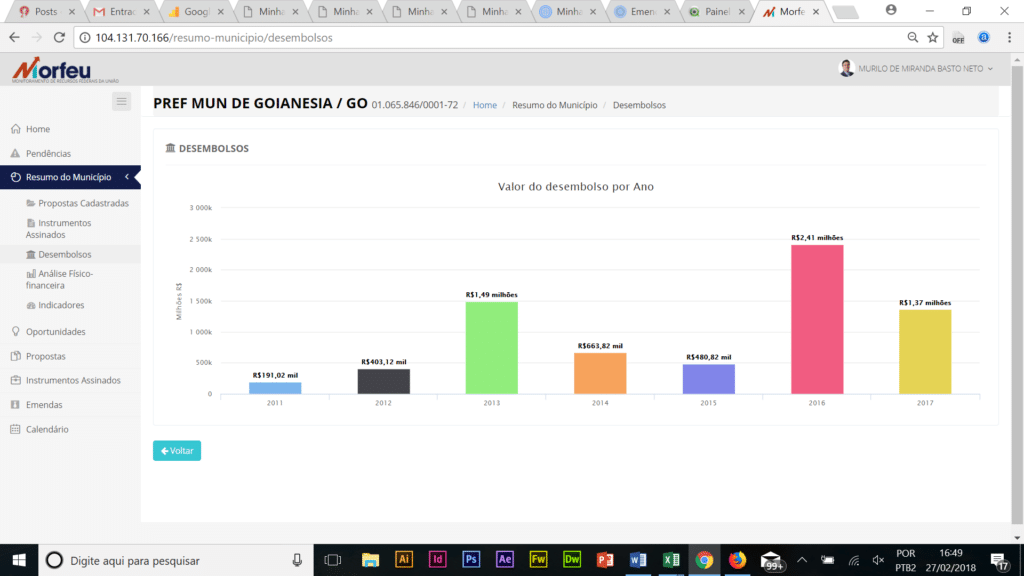Select Indicadores in the sidebar submenu
Screen dimensions: 1024x576
61,305
